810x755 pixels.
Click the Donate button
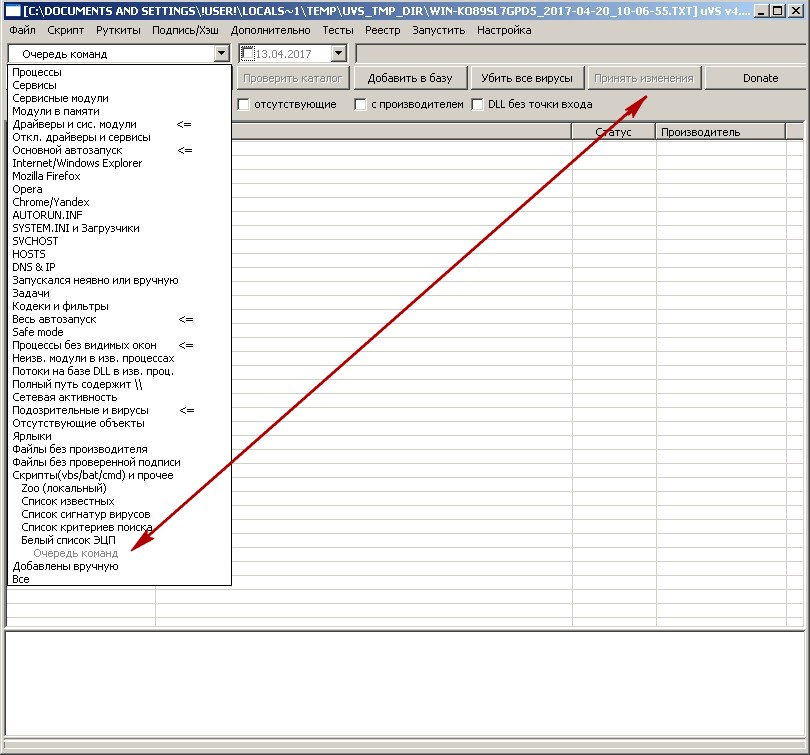tap(760, 78)
